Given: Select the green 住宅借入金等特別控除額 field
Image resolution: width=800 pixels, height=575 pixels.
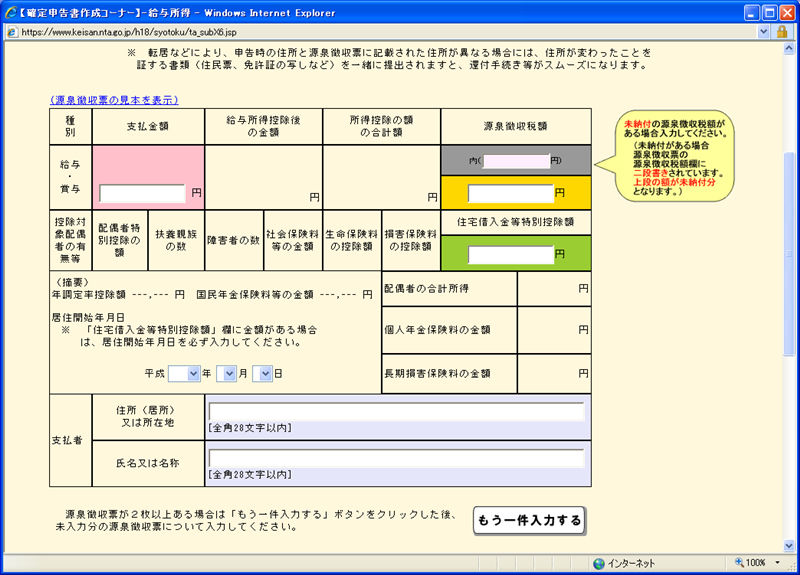Looking at the screenshot, I should (x=510, y=254).
